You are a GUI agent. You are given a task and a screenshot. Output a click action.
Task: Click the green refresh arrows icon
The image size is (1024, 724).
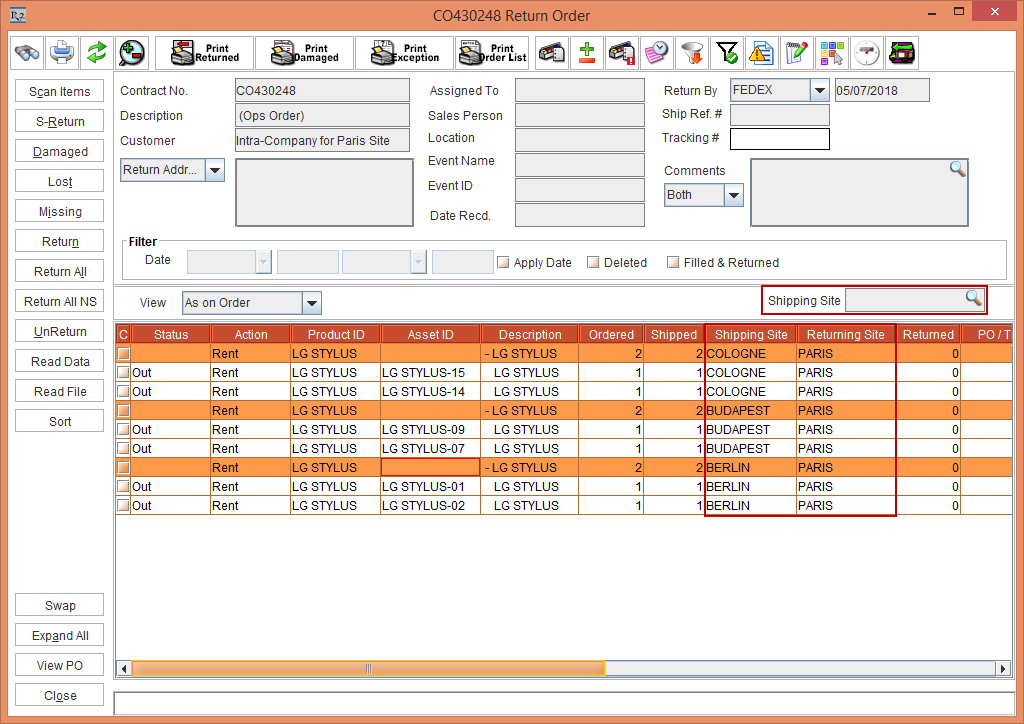(x=96, y=53)
